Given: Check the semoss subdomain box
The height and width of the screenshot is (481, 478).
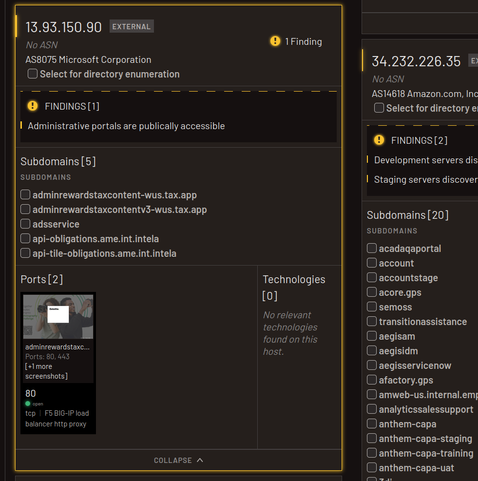Looking at the screenshot, I should click(372, 307).
